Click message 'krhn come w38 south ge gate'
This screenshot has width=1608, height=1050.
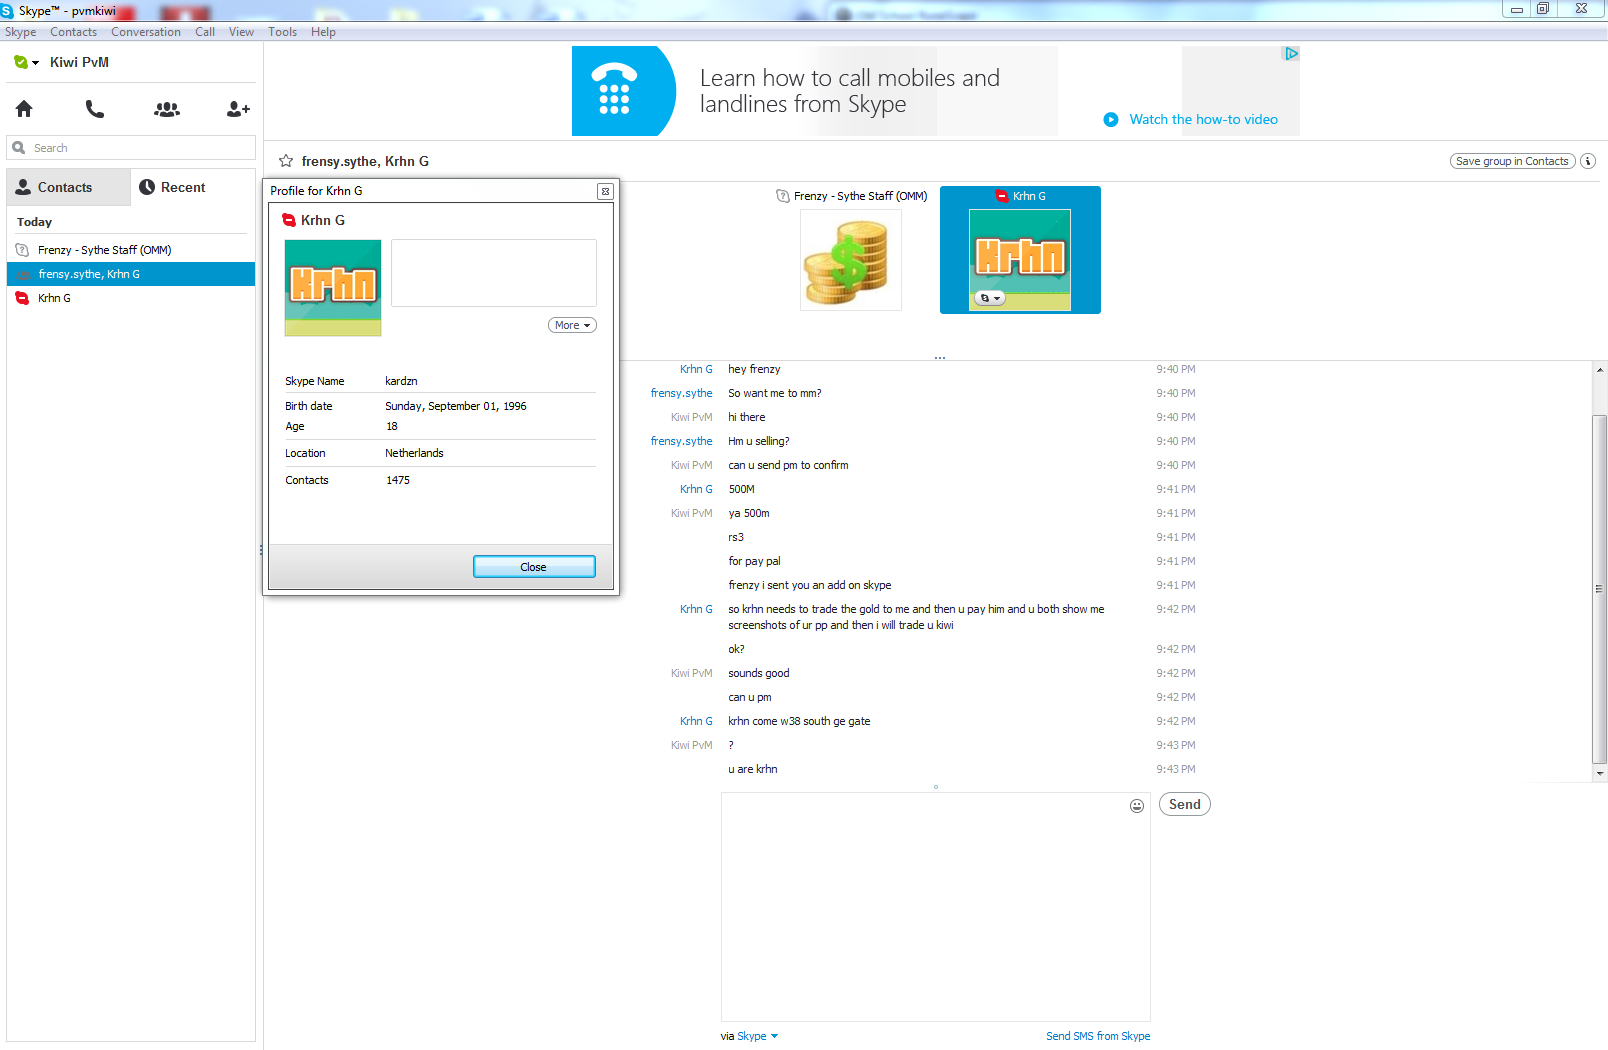799,721
